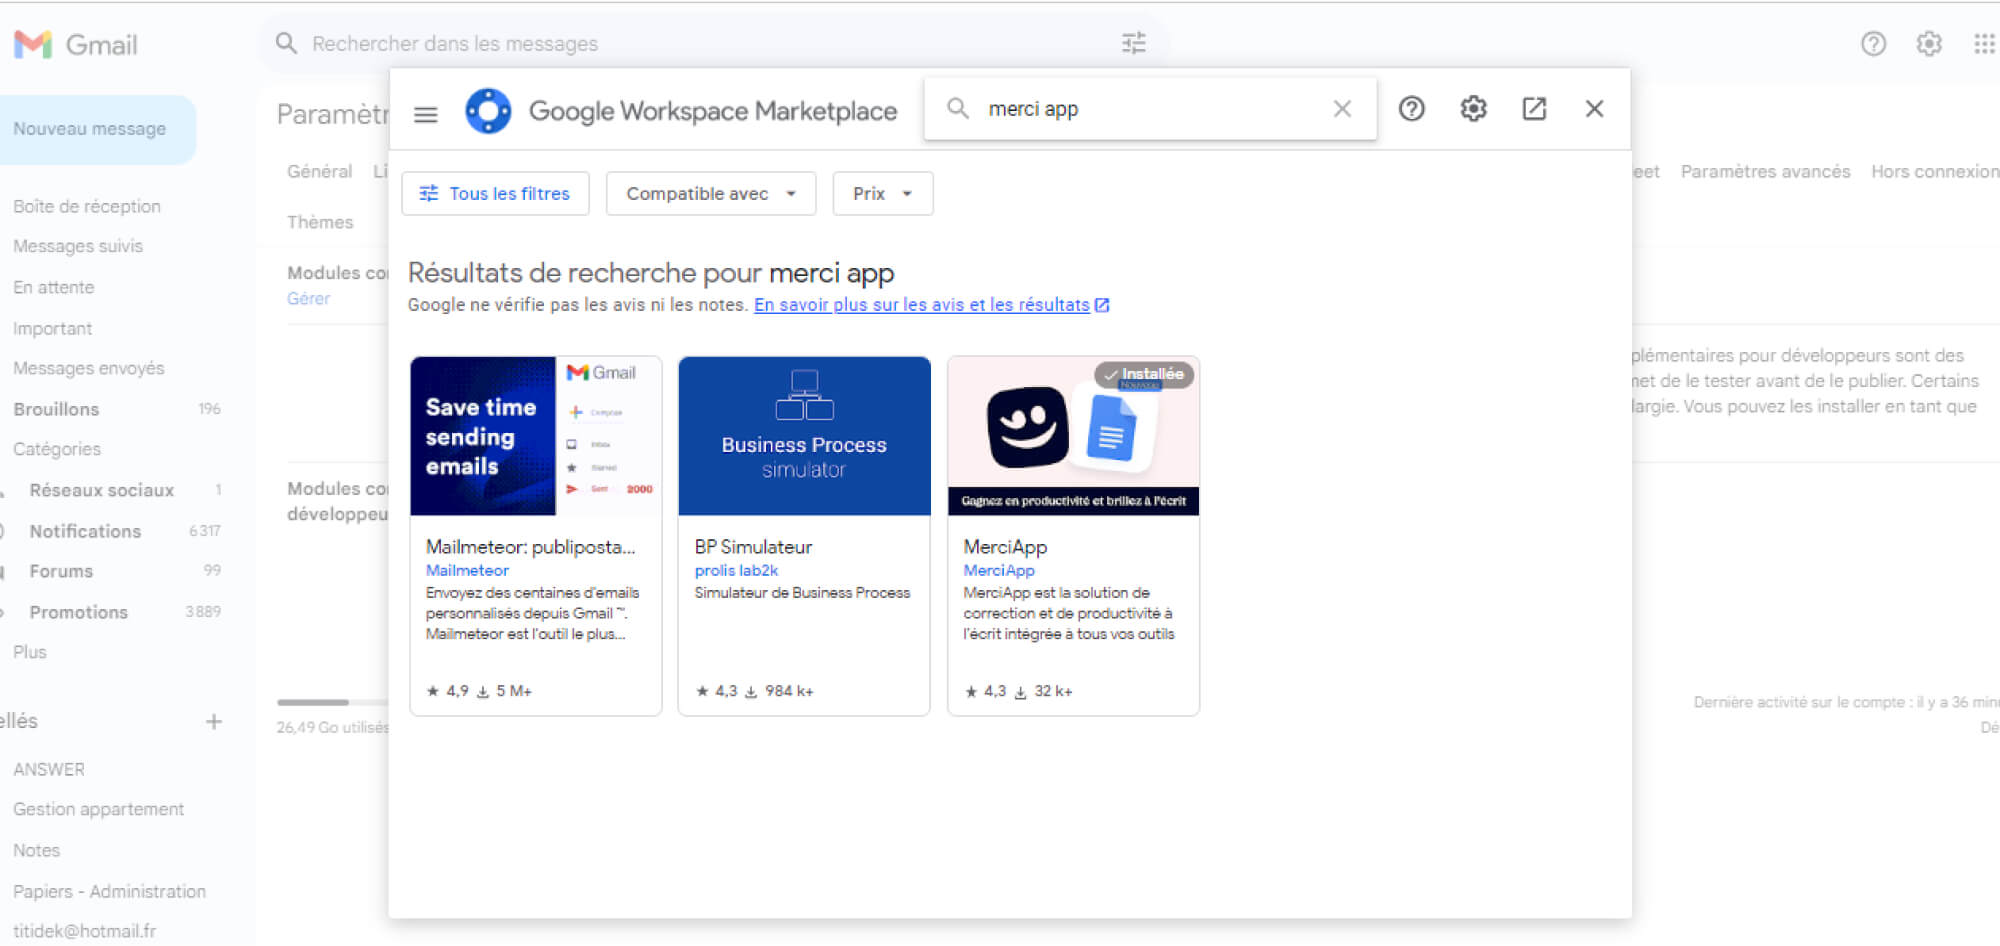2000x946 pixels.
Task: Click Nouveau message to compose
Action: pyautogui.click(x=89, y=128)
